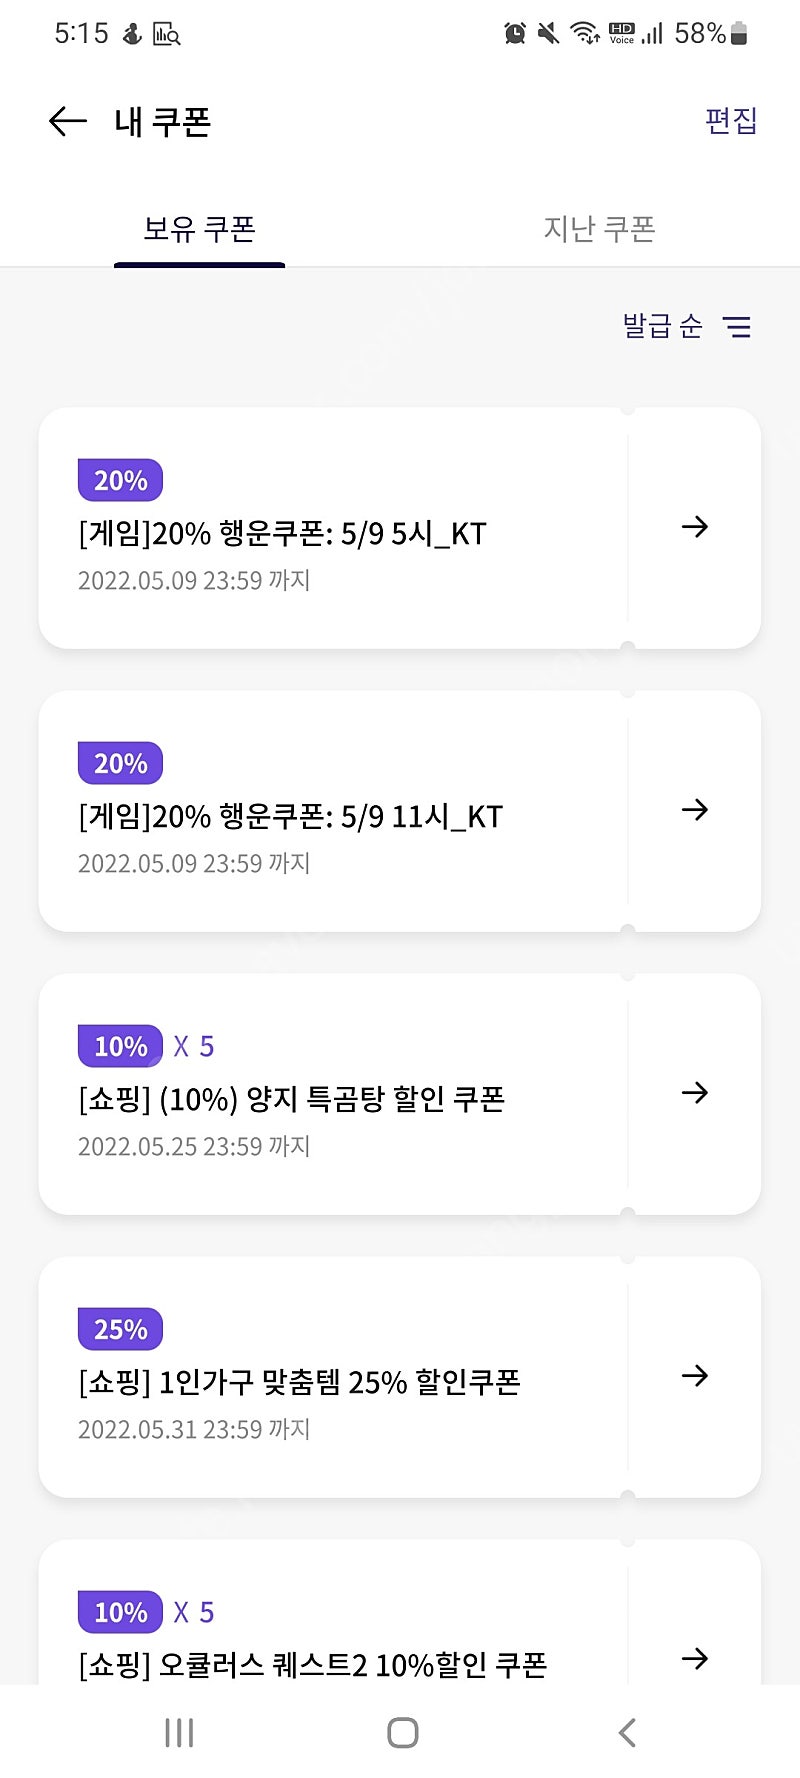This screenshot has height=1778, width=800.
Task: Open arrow for 5/9 11시_KT game coupon
Action: [x=694, y=810]
